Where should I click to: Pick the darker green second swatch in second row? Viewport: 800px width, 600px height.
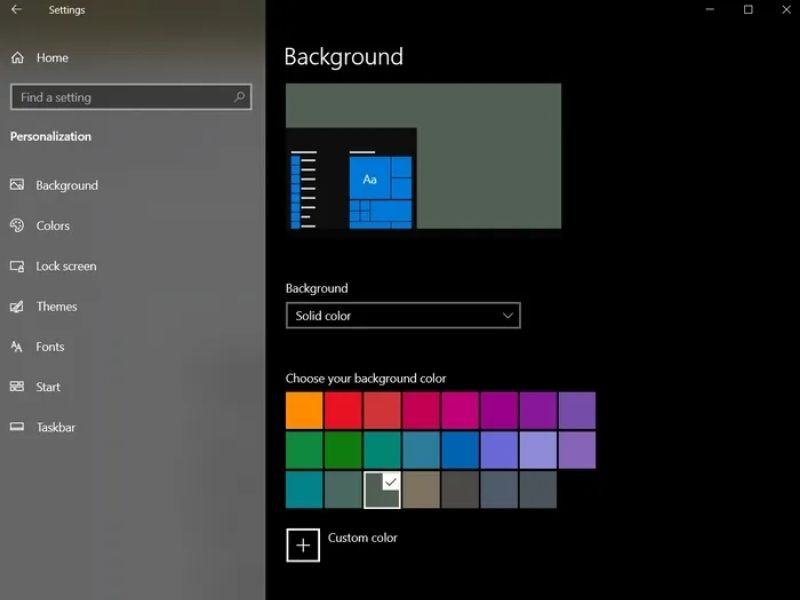[343, 450]
